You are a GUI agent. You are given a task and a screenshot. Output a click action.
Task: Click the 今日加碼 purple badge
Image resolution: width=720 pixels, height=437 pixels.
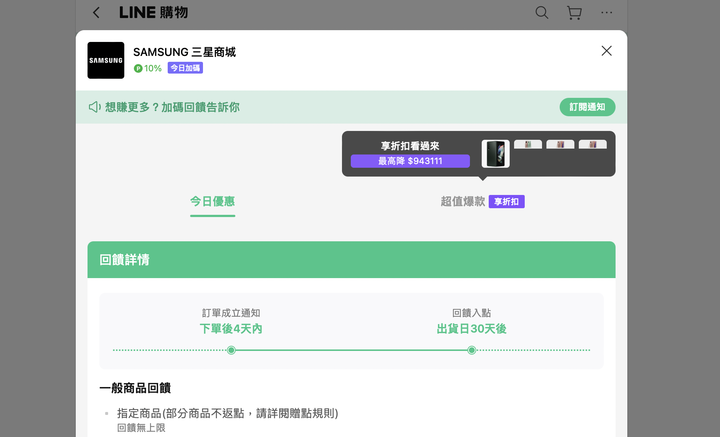click(x=185, y=68)
